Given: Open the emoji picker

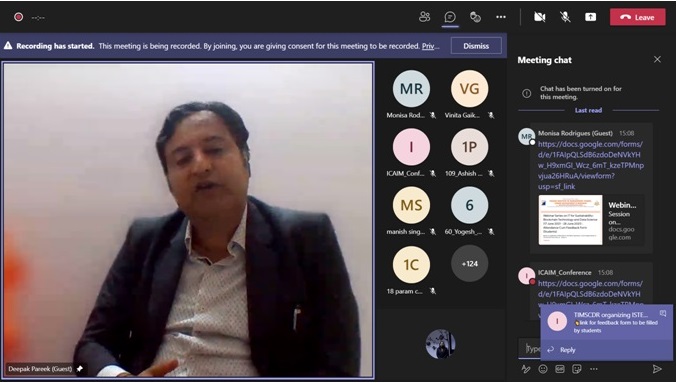Looking at the screenshot, I should 543,369.
